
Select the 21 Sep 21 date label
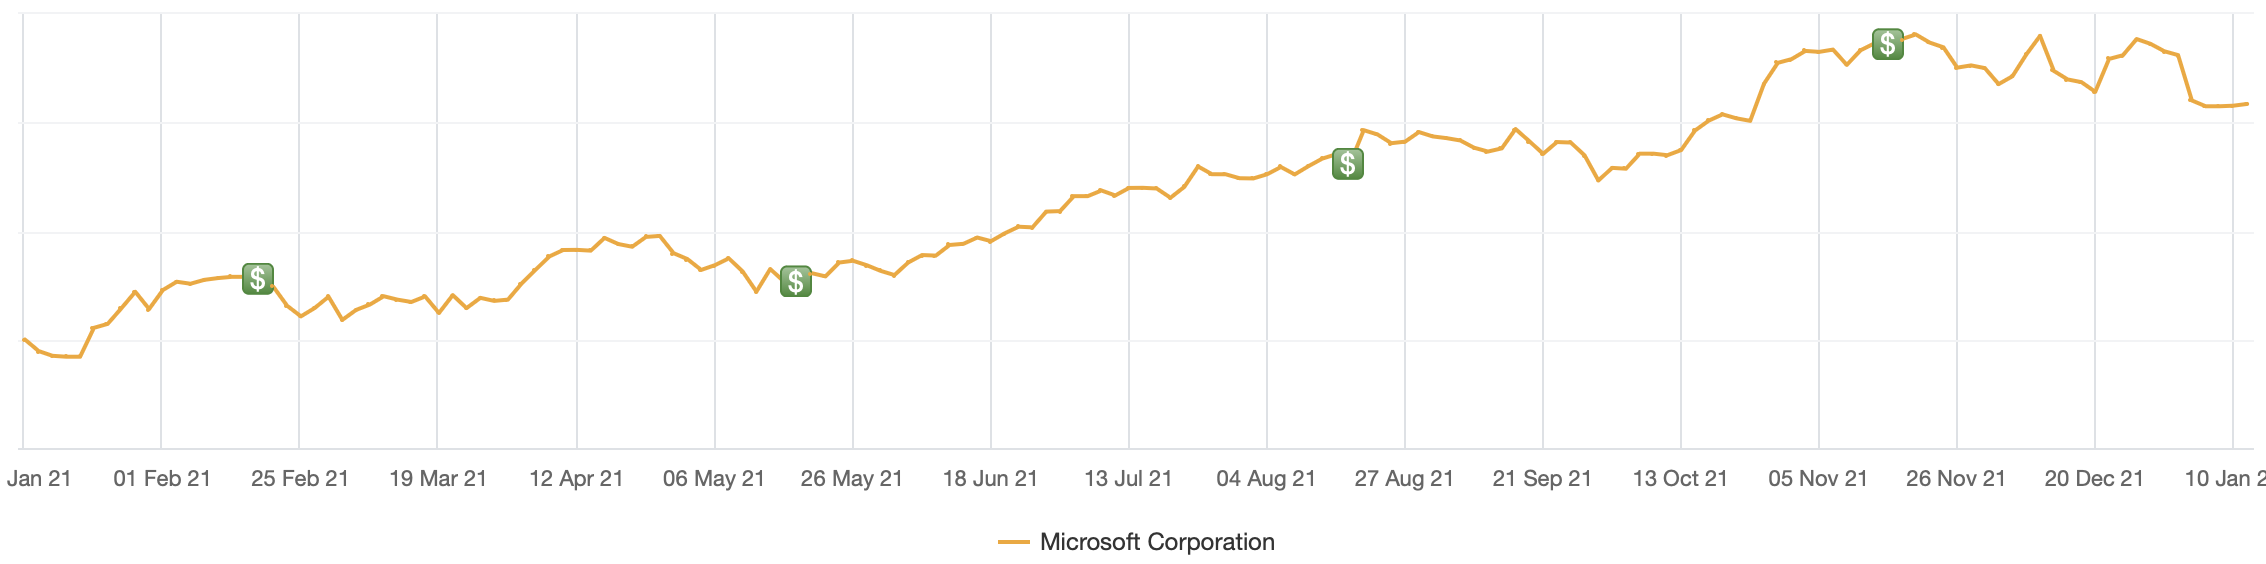tap(1542, 479)
